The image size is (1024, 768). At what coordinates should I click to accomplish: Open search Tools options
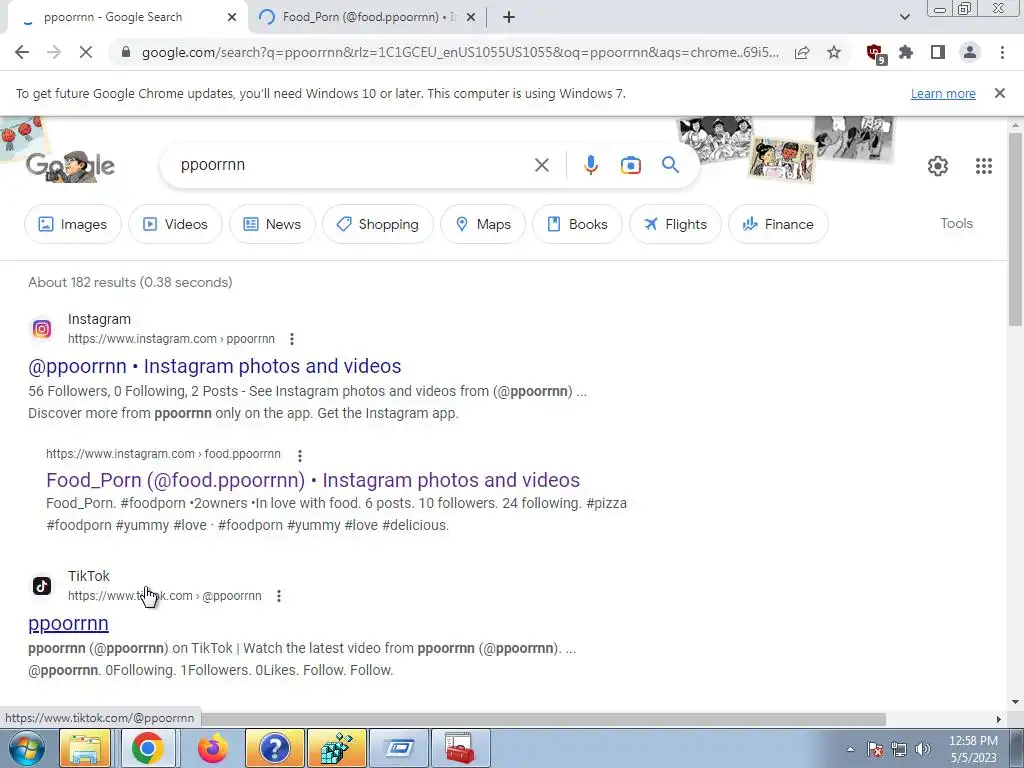956,223
